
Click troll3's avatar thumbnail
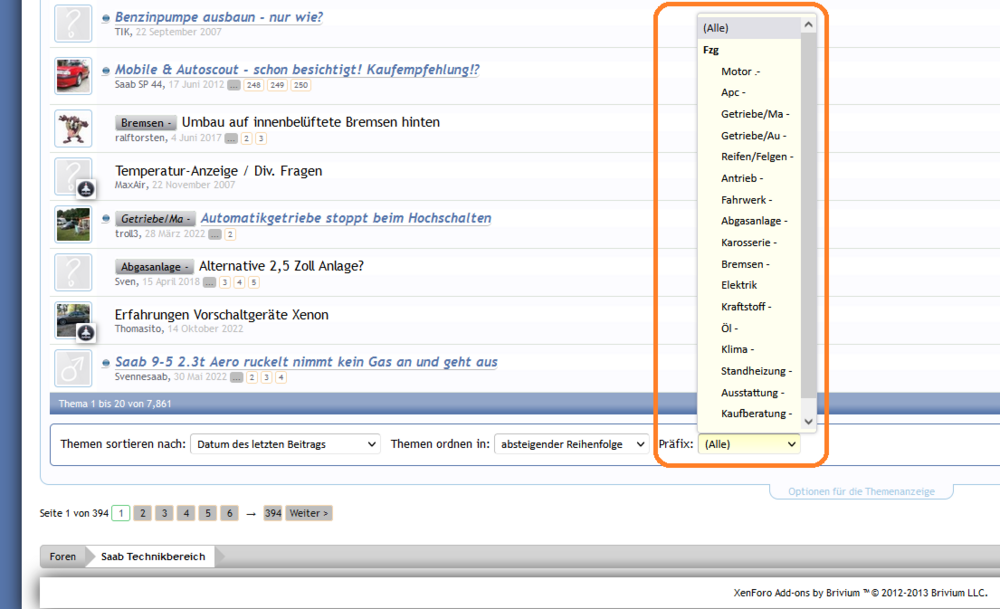click(73, 224)
